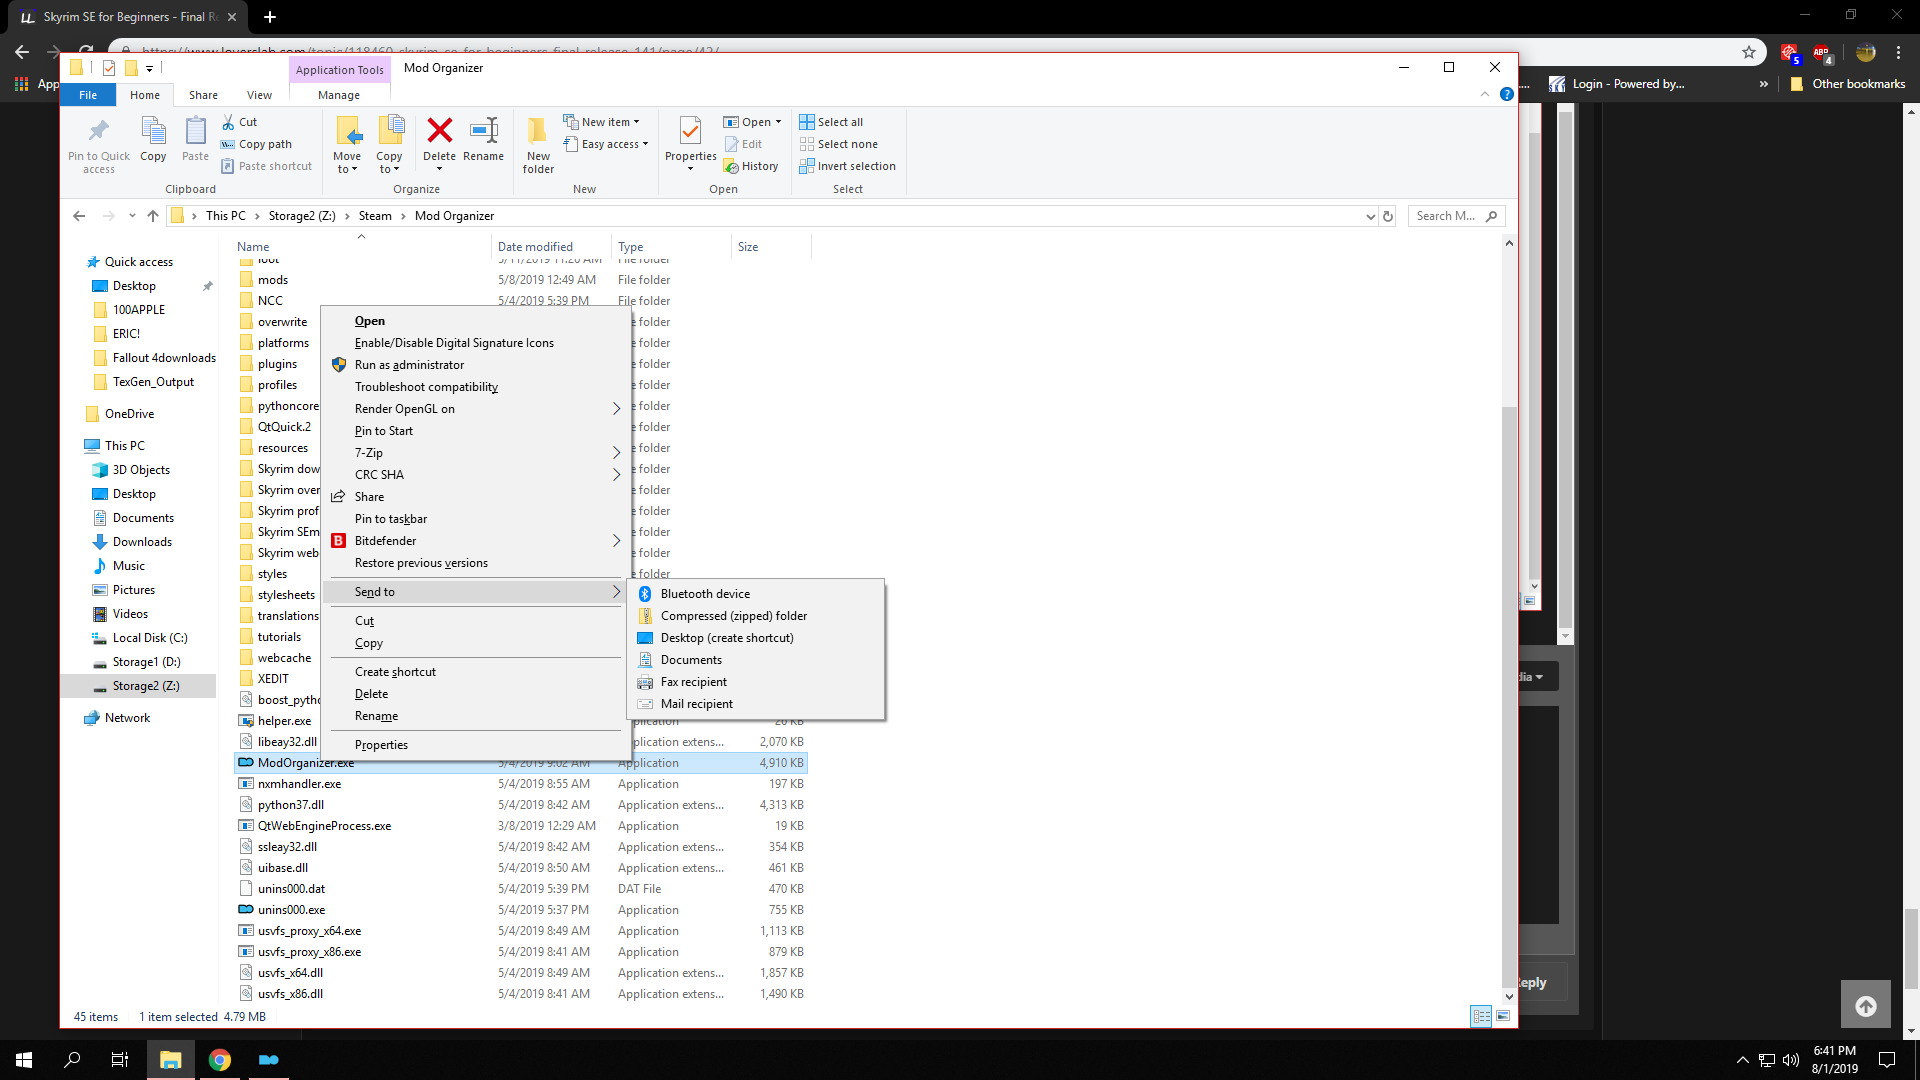
Task: Expand the Open button dropdown in ribbon
Action: 778,122
